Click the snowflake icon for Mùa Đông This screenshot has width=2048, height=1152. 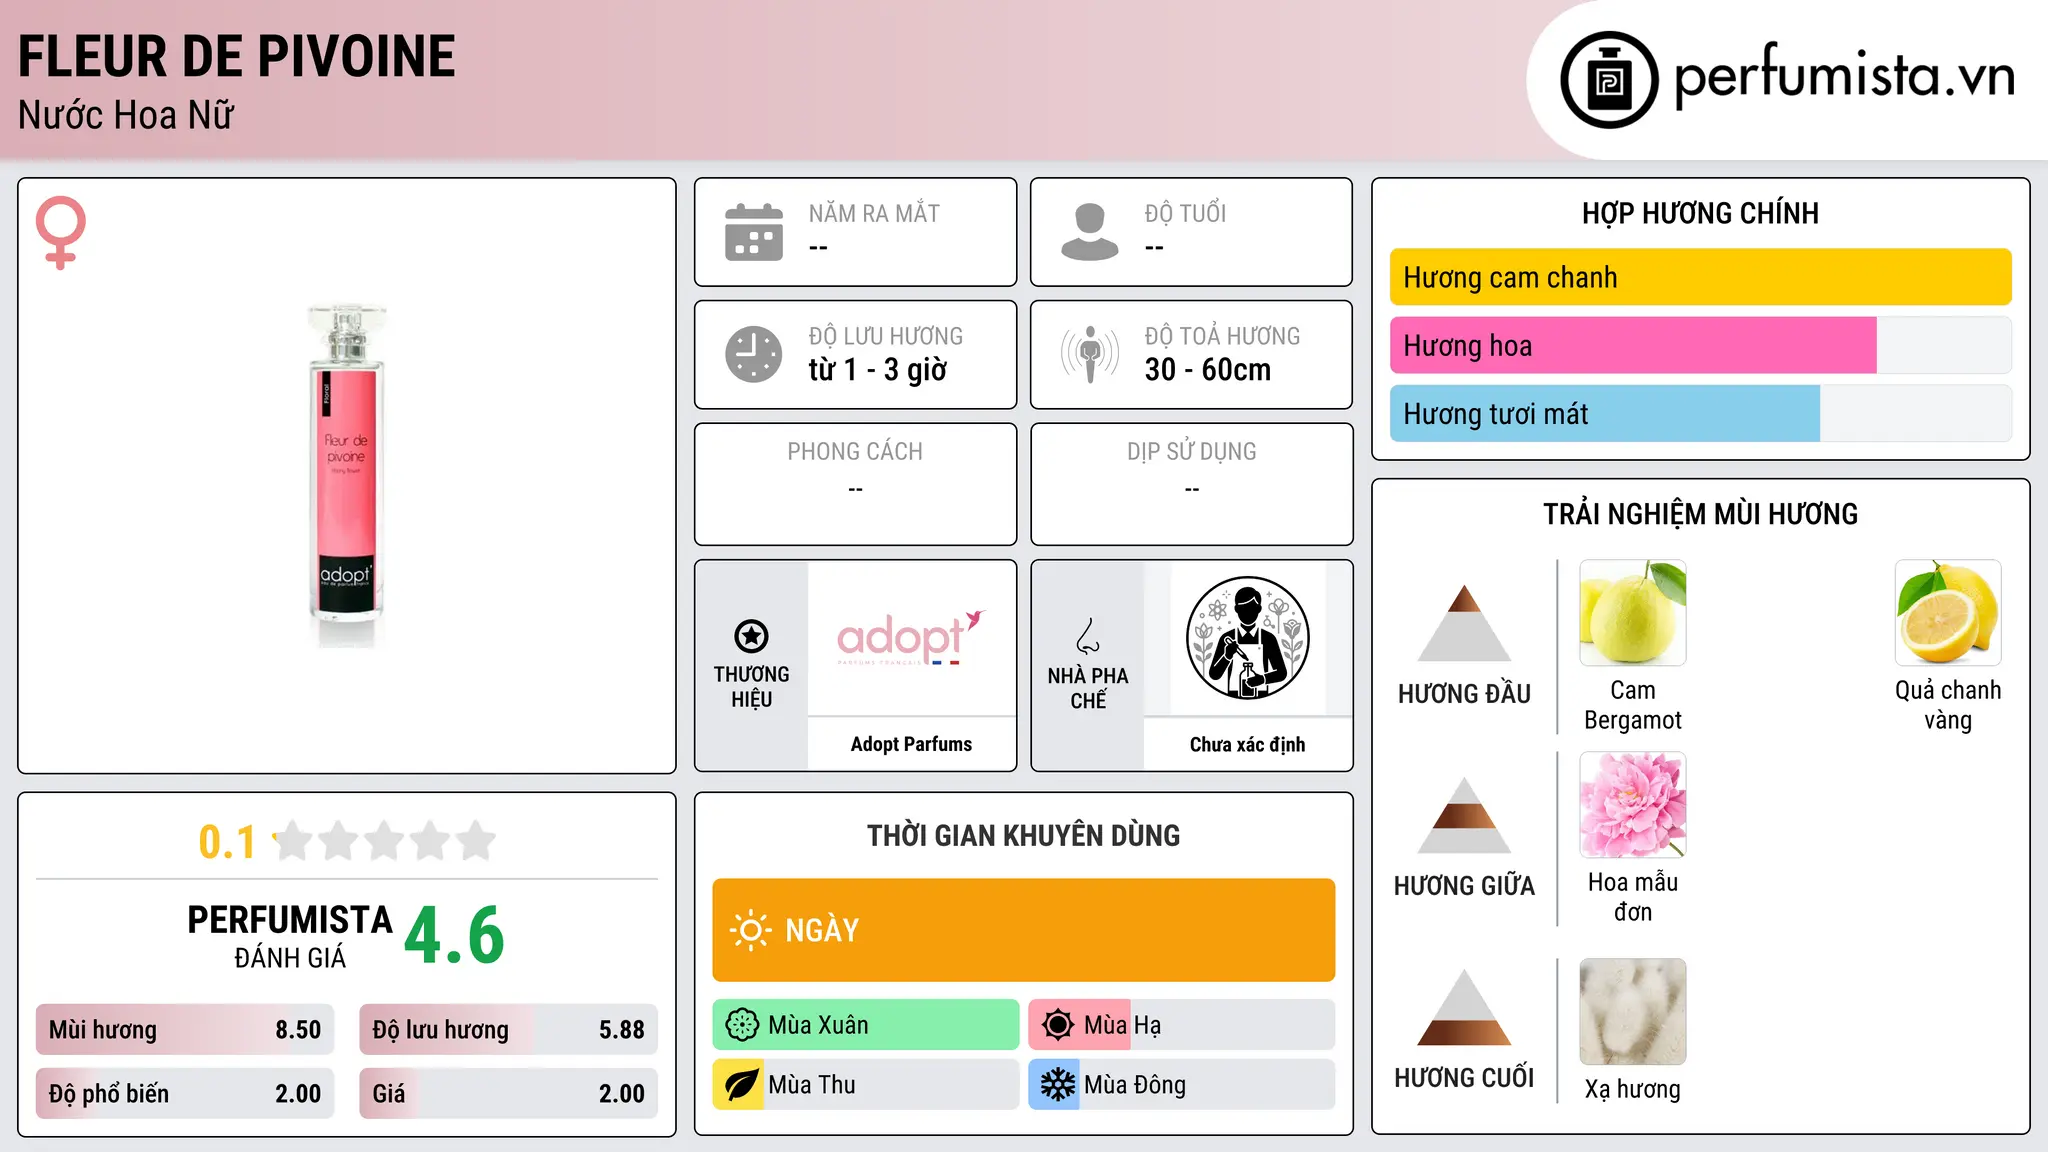1058,1085
